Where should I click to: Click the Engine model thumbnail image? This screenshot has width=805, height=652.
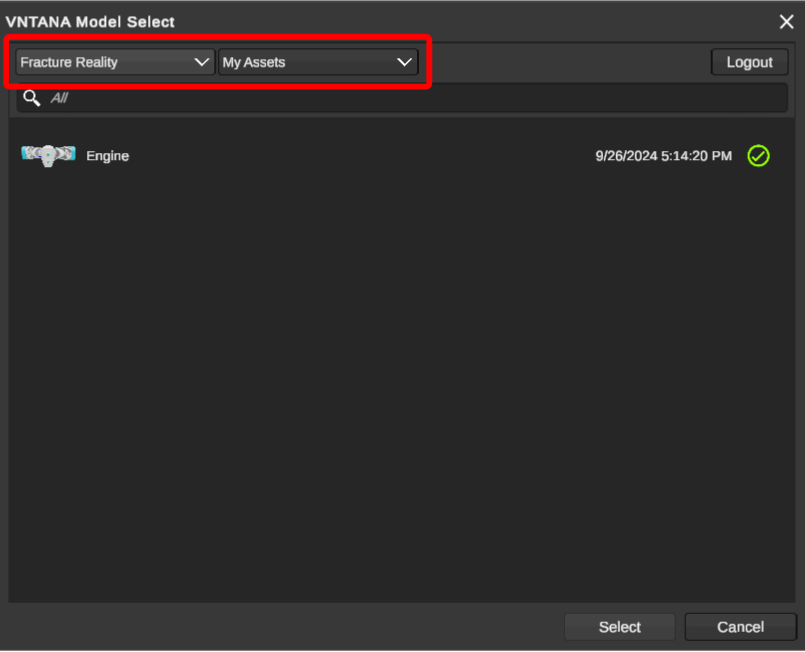[x=48, y=155]
